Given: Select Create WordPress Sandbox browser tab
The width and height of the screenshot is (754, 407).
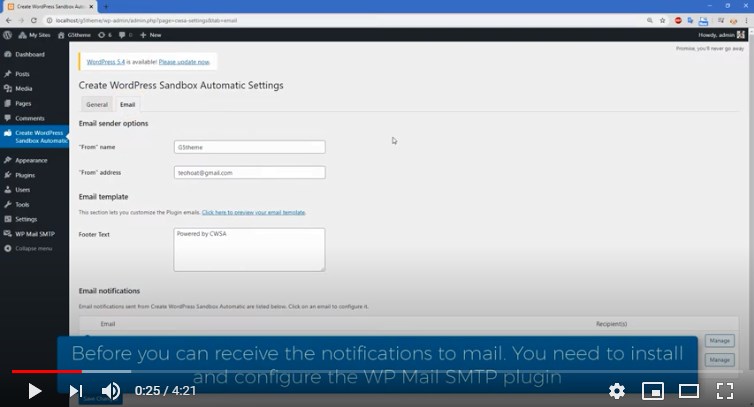Looking at the screenshot, I should click(50, 7).
